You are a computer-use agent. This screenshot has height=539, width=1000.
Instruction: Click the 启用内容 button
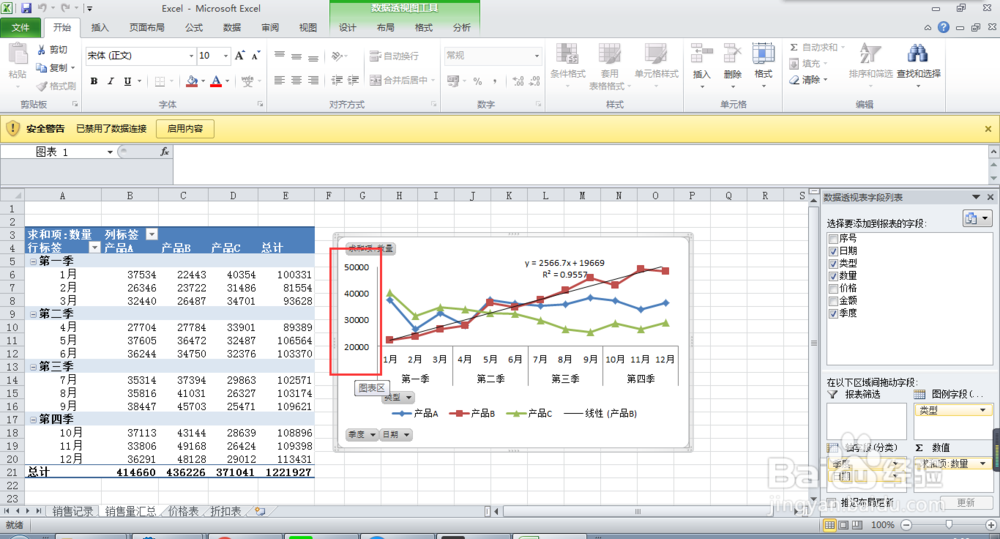tap(185, 129)
